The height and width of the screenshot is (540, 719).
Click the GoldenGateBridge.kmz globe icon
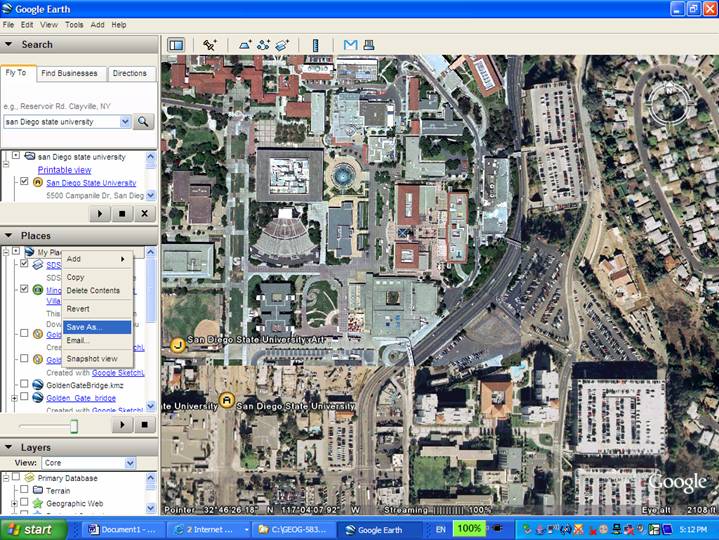[38, 385]
